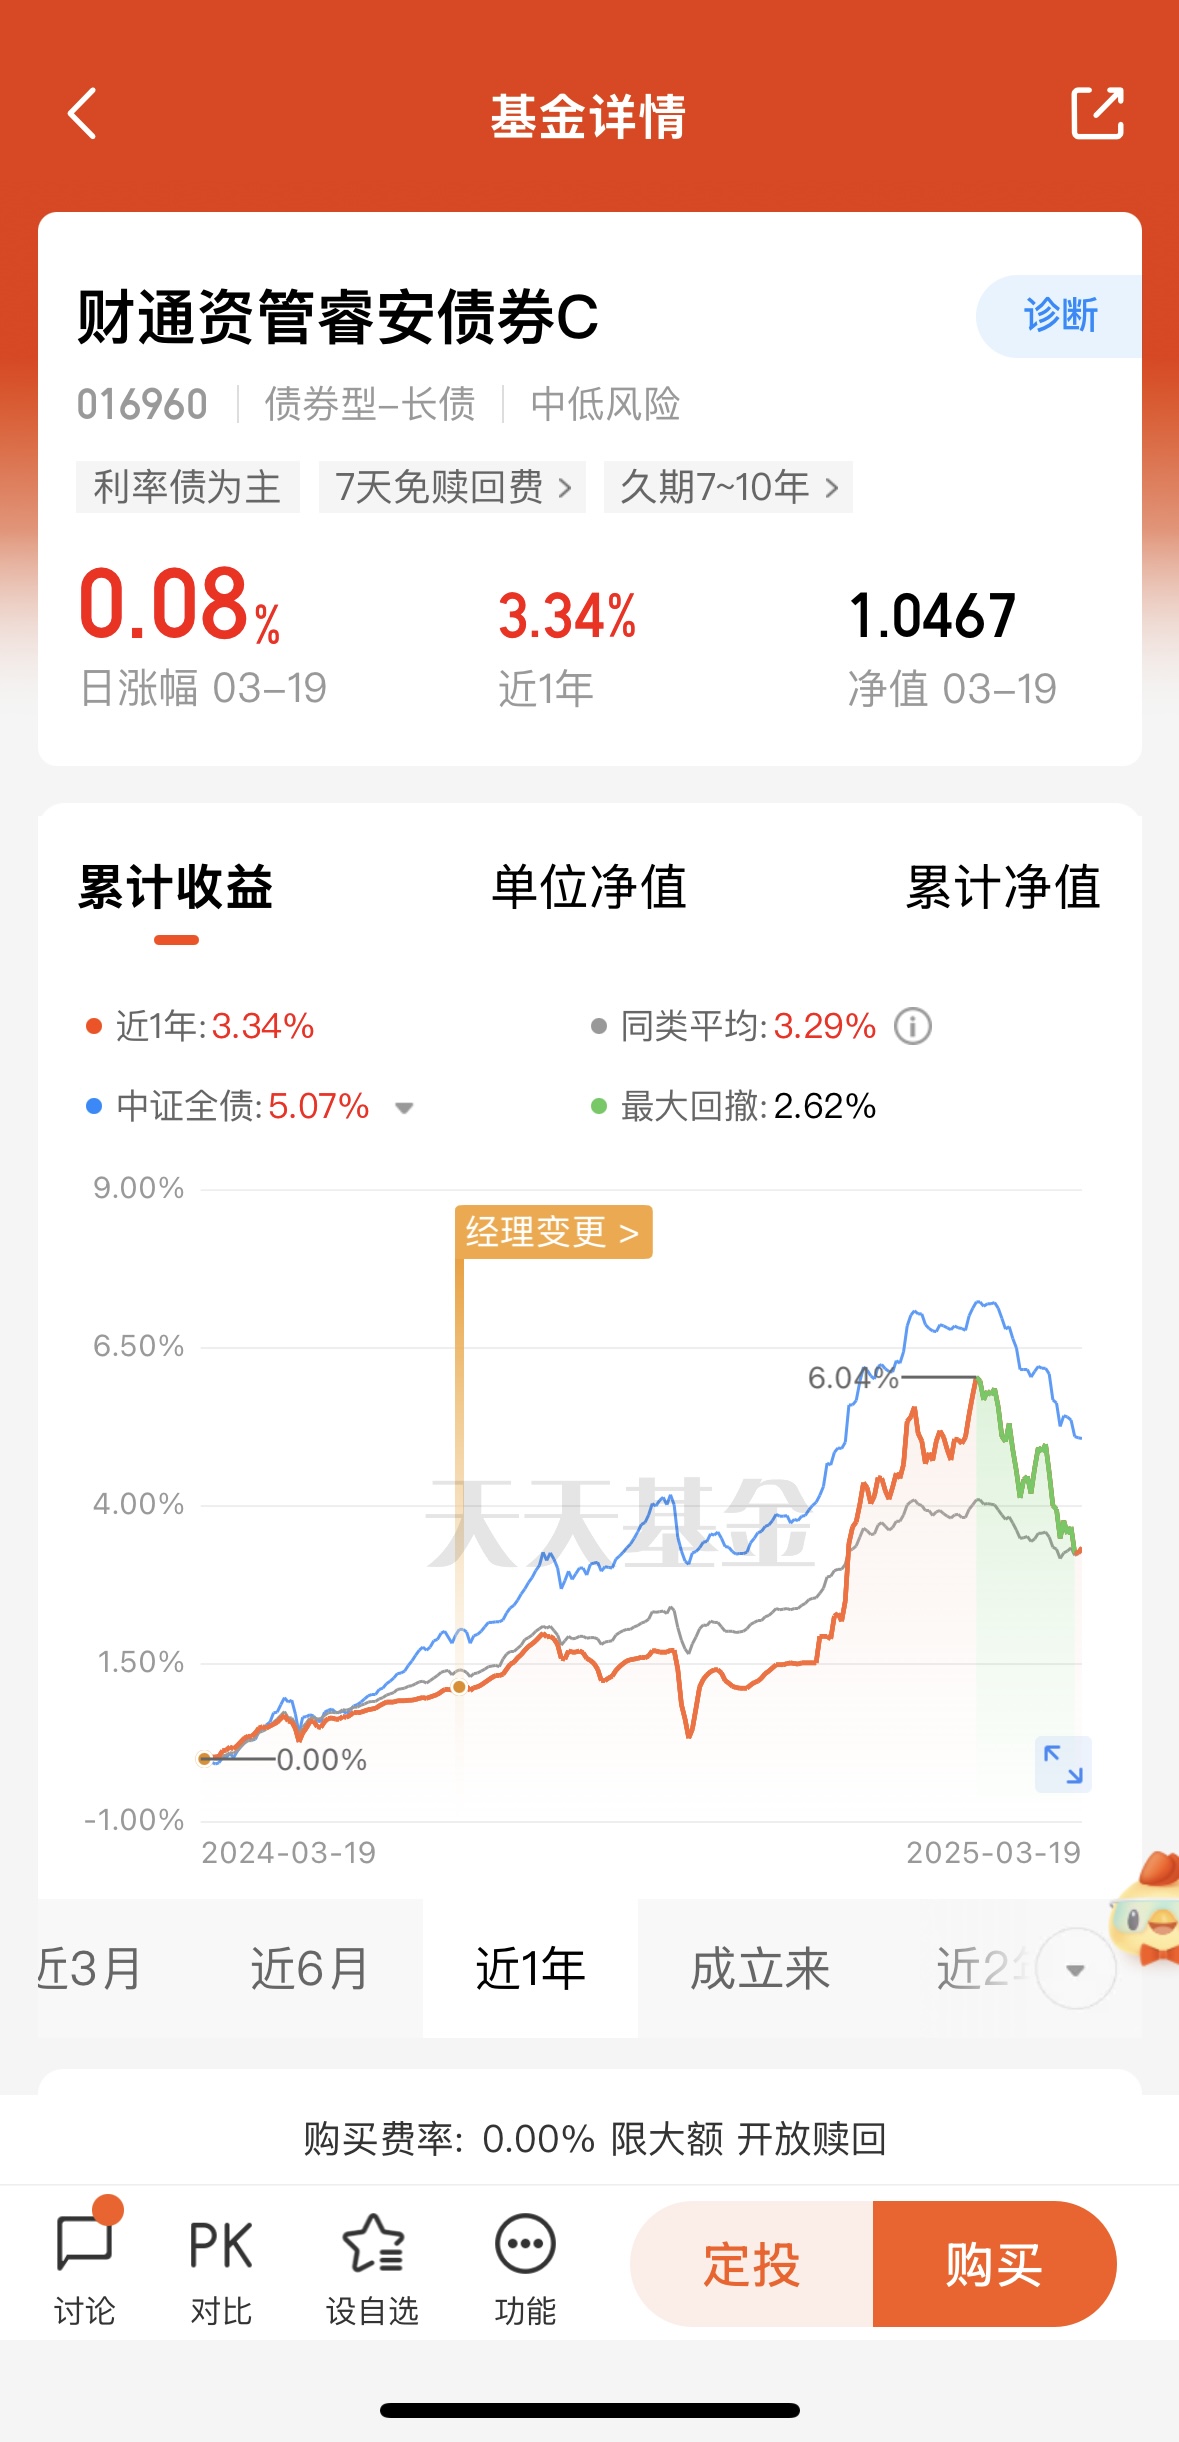Open the share icon in header

tap(1097, 113)
